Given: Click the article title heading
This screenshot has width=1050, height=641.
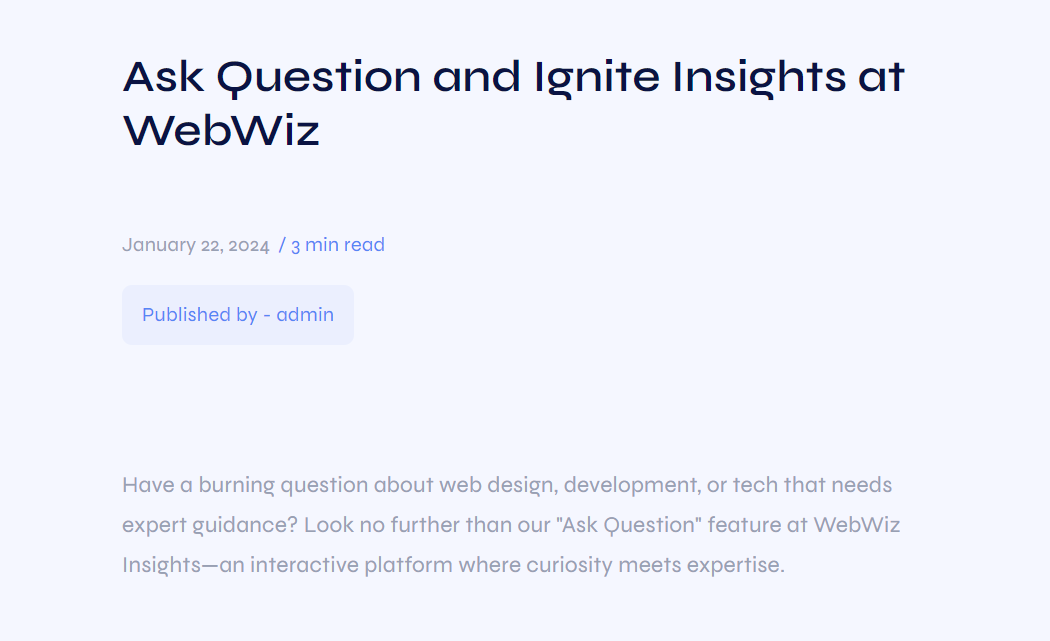Looking at the screenshot, I should click(514, 102).
